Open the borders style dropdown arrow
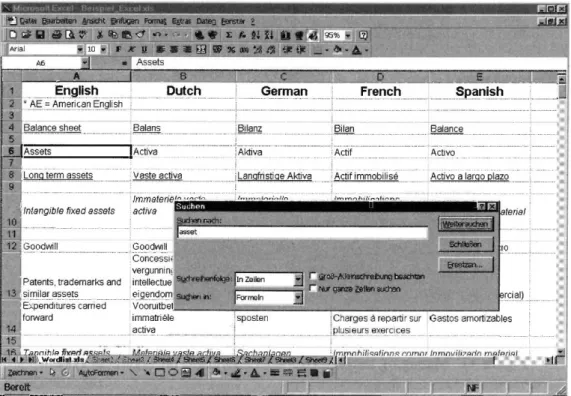The image size is (571, 396). tap(327, 50)
